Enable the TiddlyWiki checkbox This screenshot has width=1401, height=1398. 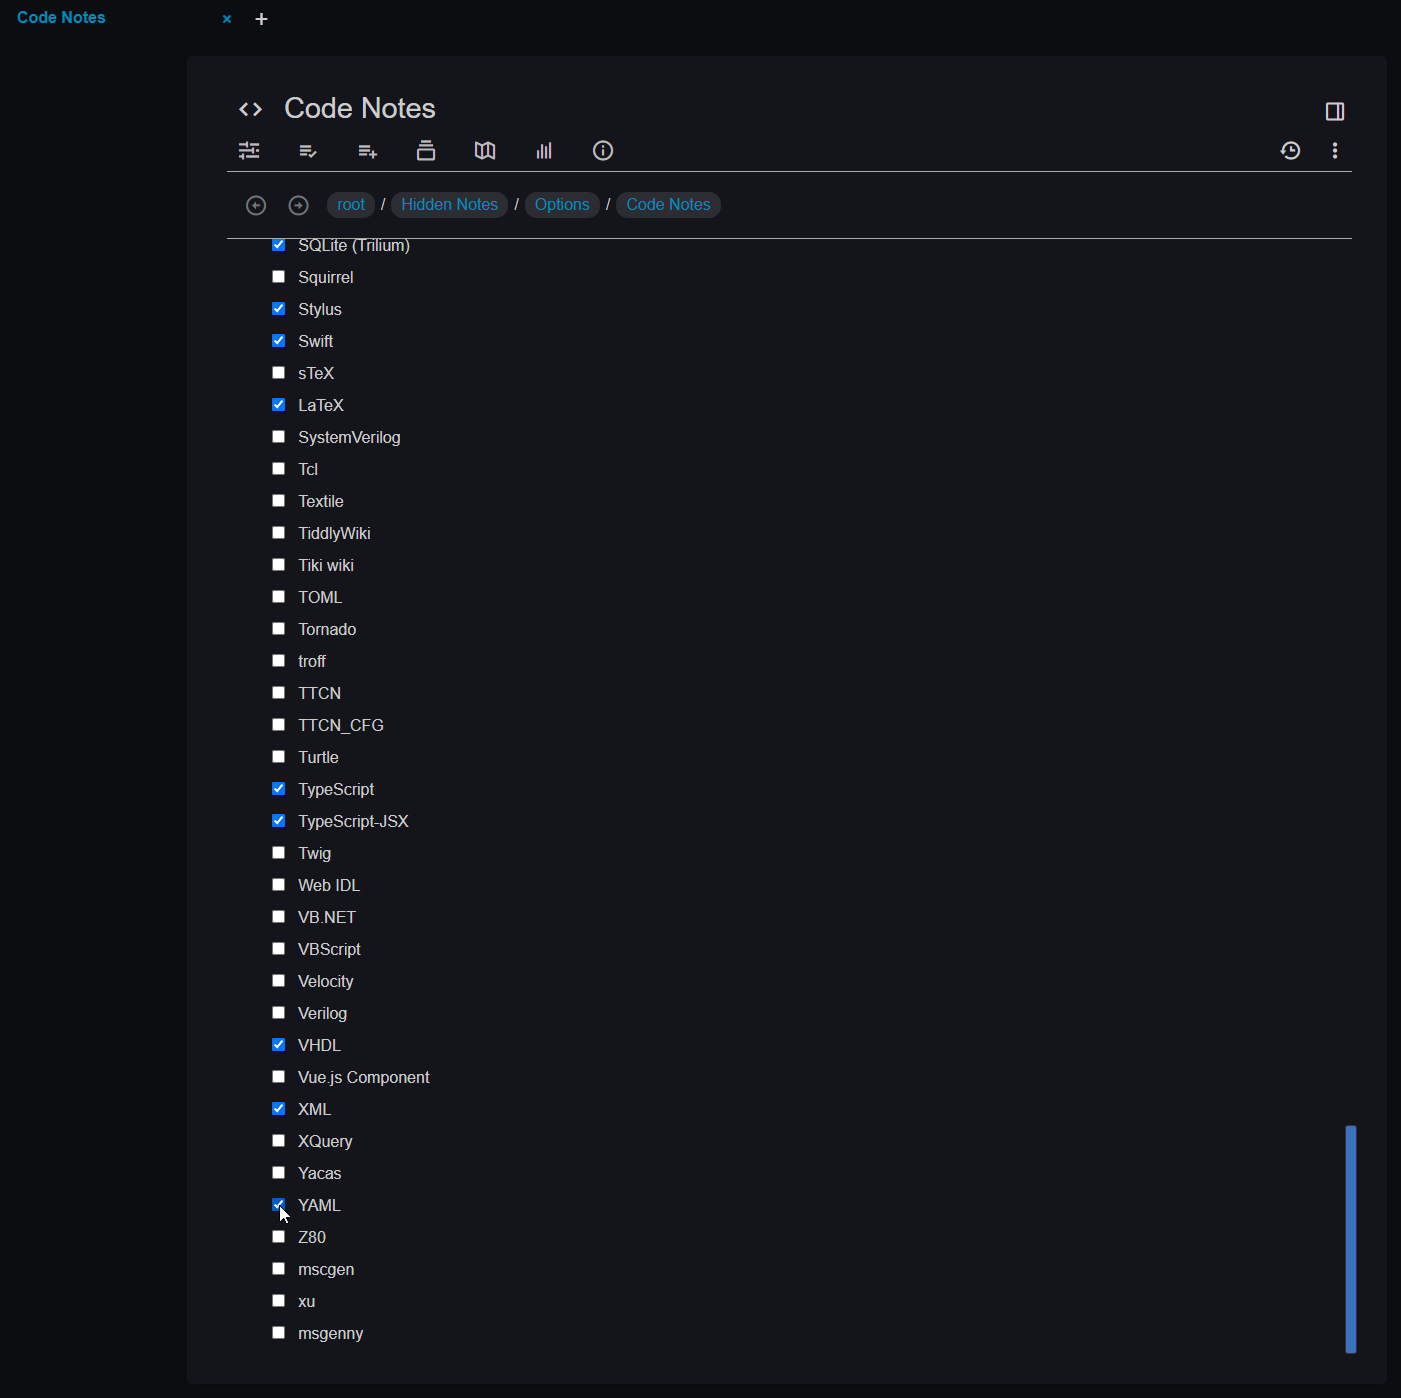pos(279,533)
